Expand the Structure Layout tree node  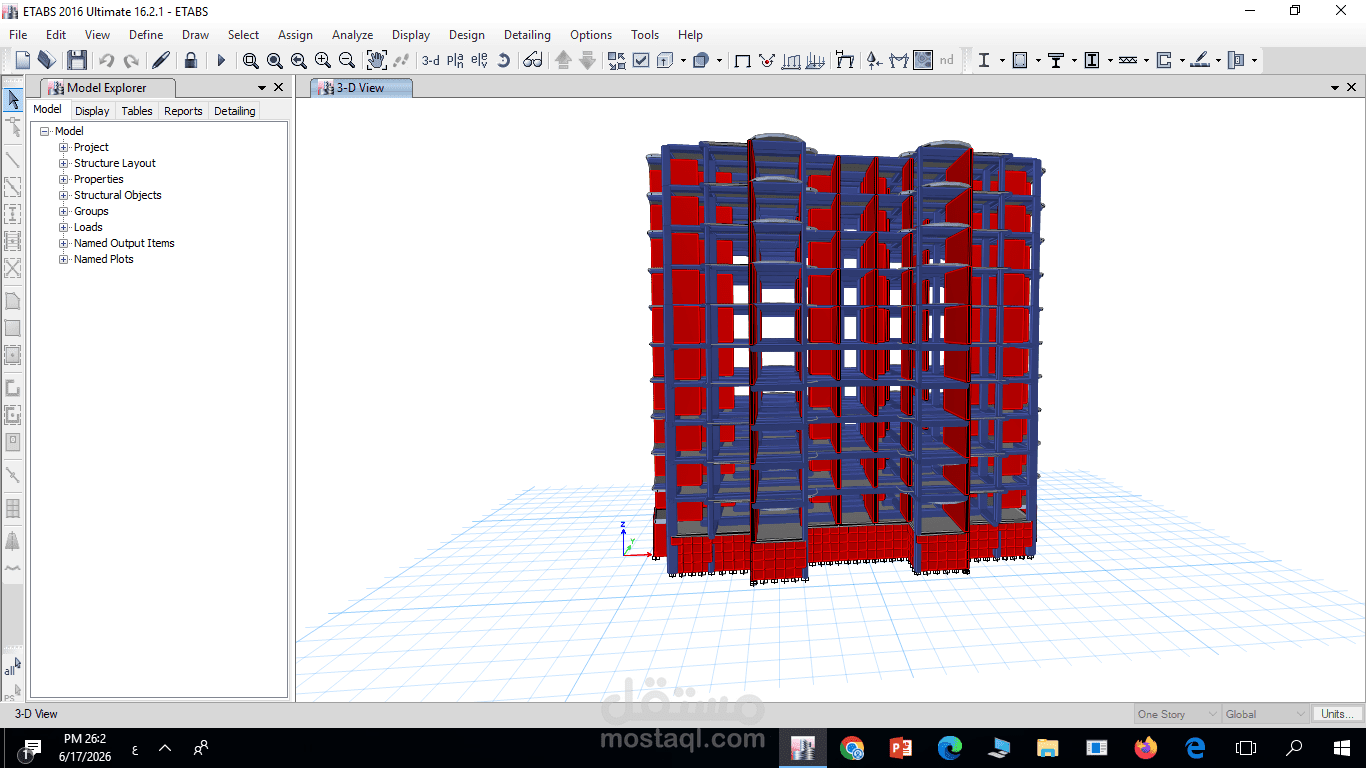point(64,163)
